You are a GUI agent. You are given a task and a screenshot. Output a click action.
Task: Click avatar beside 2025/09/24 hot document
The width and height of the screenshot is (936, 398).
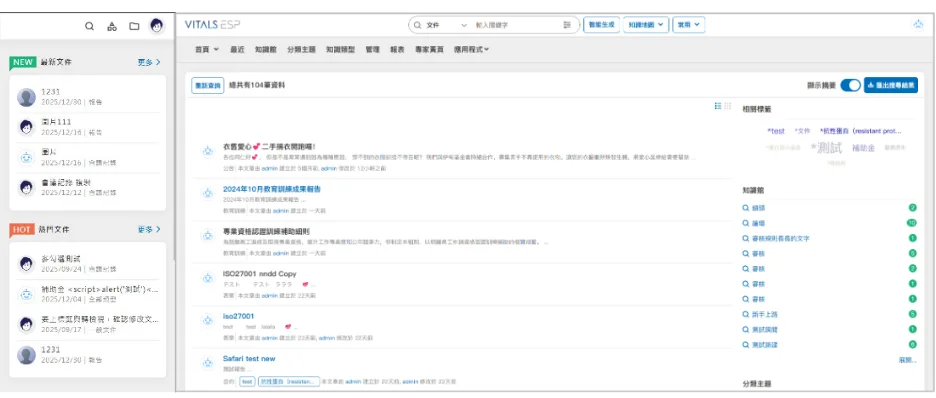pos(26,263)
